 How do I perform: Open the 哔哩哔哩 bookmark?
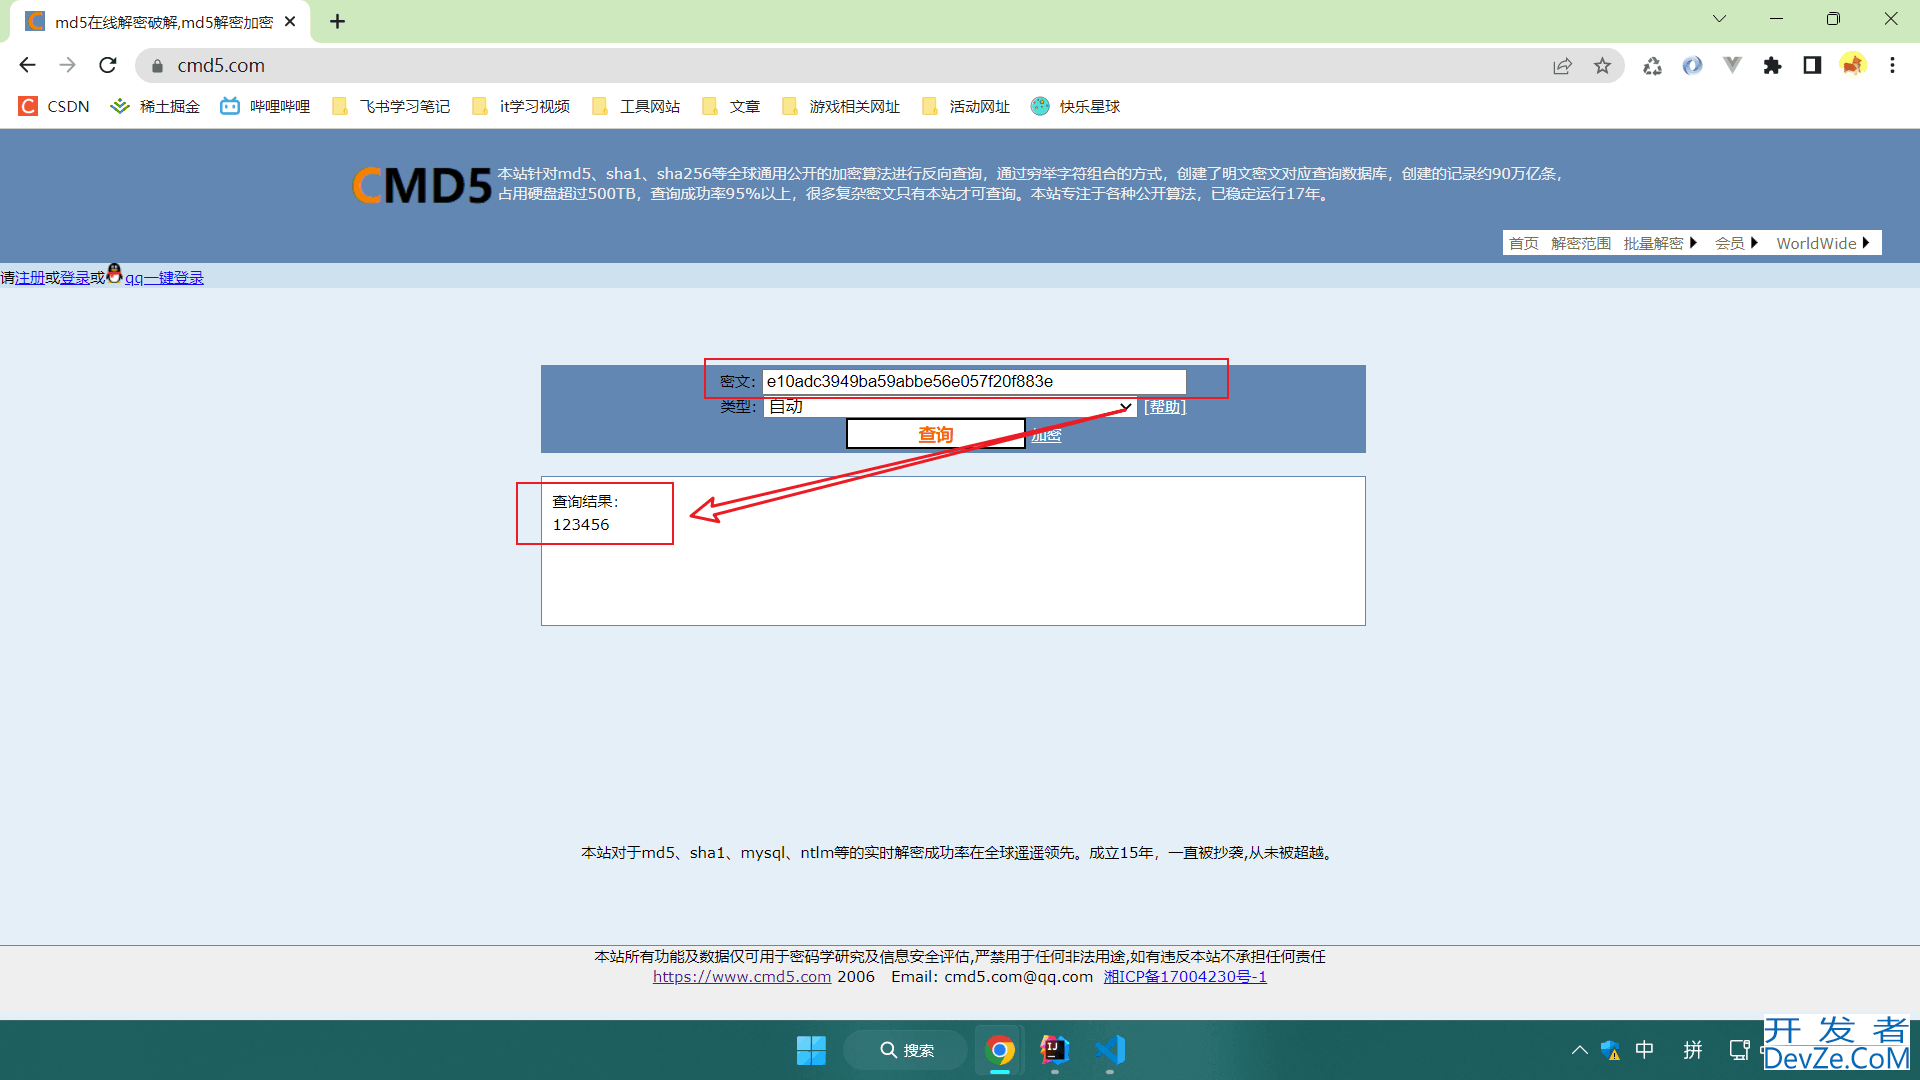click(265, 106)
